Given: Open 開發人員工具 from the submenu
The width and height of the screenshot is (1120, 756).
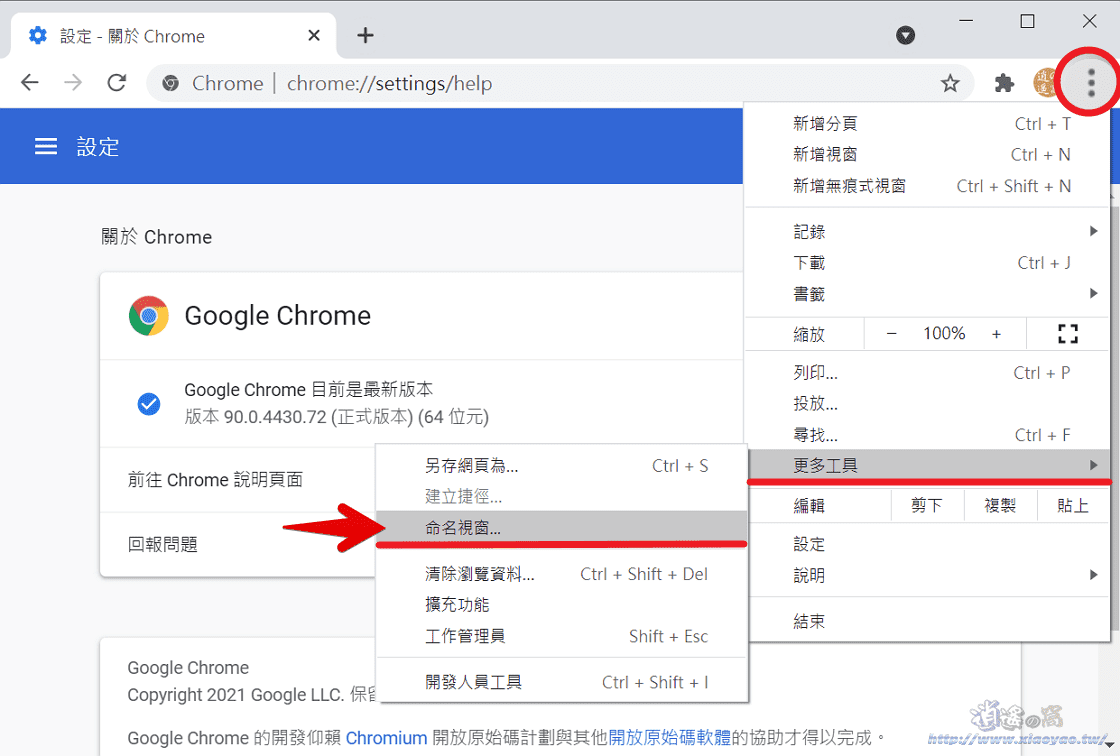Looking at the screenshot, I should point(561,682).
